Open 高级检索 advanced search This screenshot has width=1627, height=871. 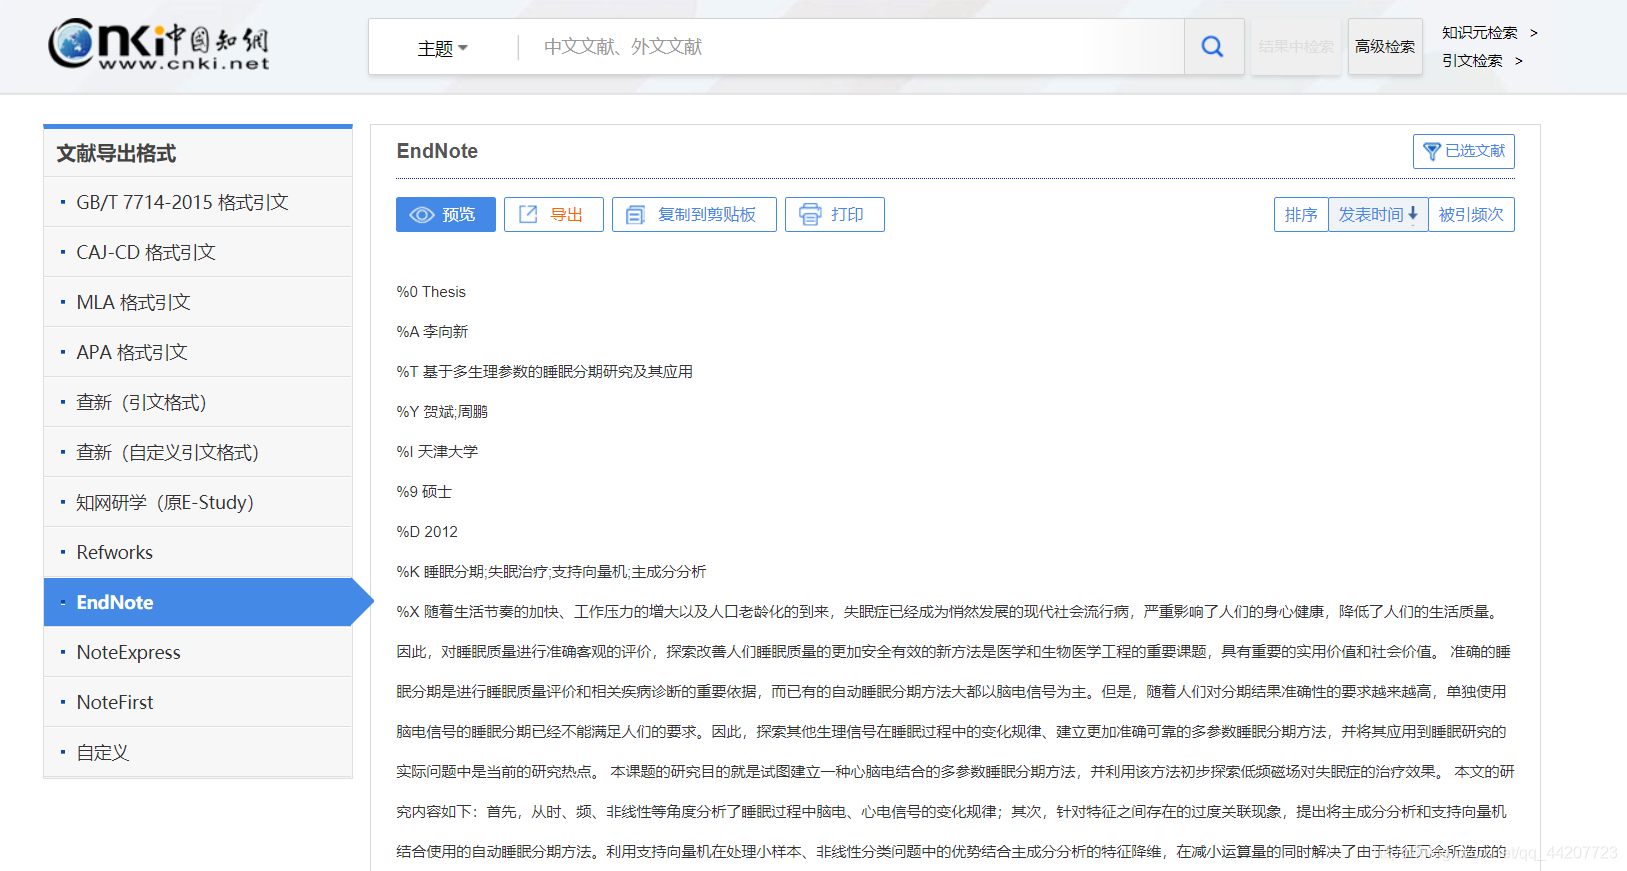click(x=1385, y=47)
